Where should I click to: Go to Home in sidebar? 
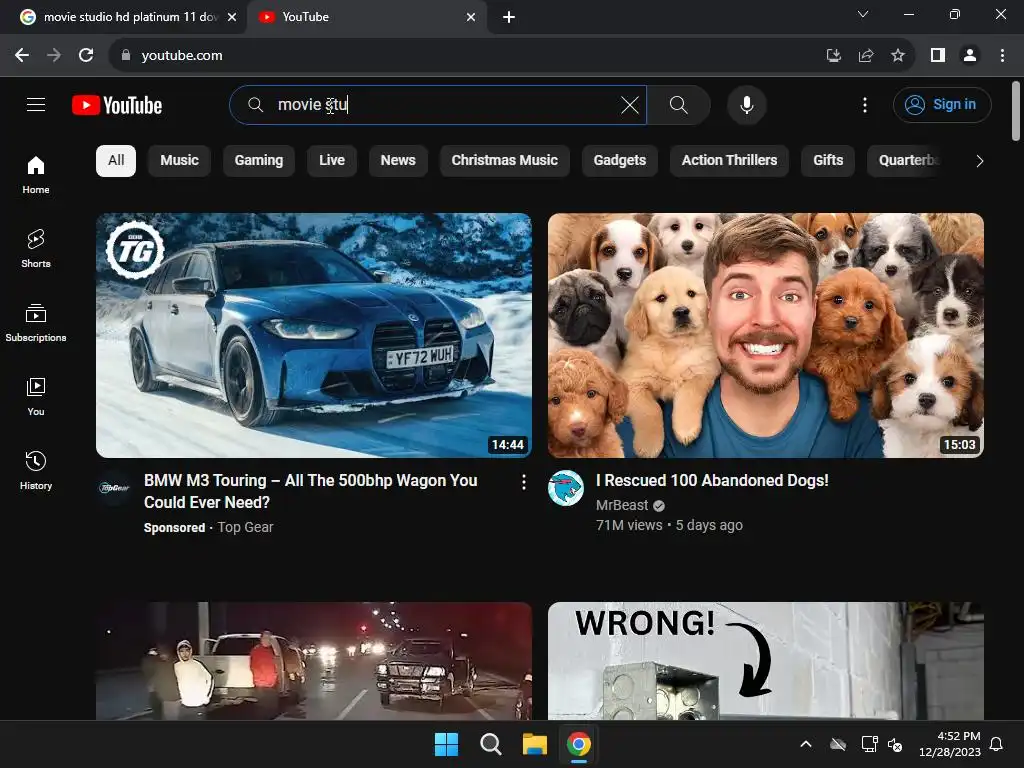(x=36, y=175)
